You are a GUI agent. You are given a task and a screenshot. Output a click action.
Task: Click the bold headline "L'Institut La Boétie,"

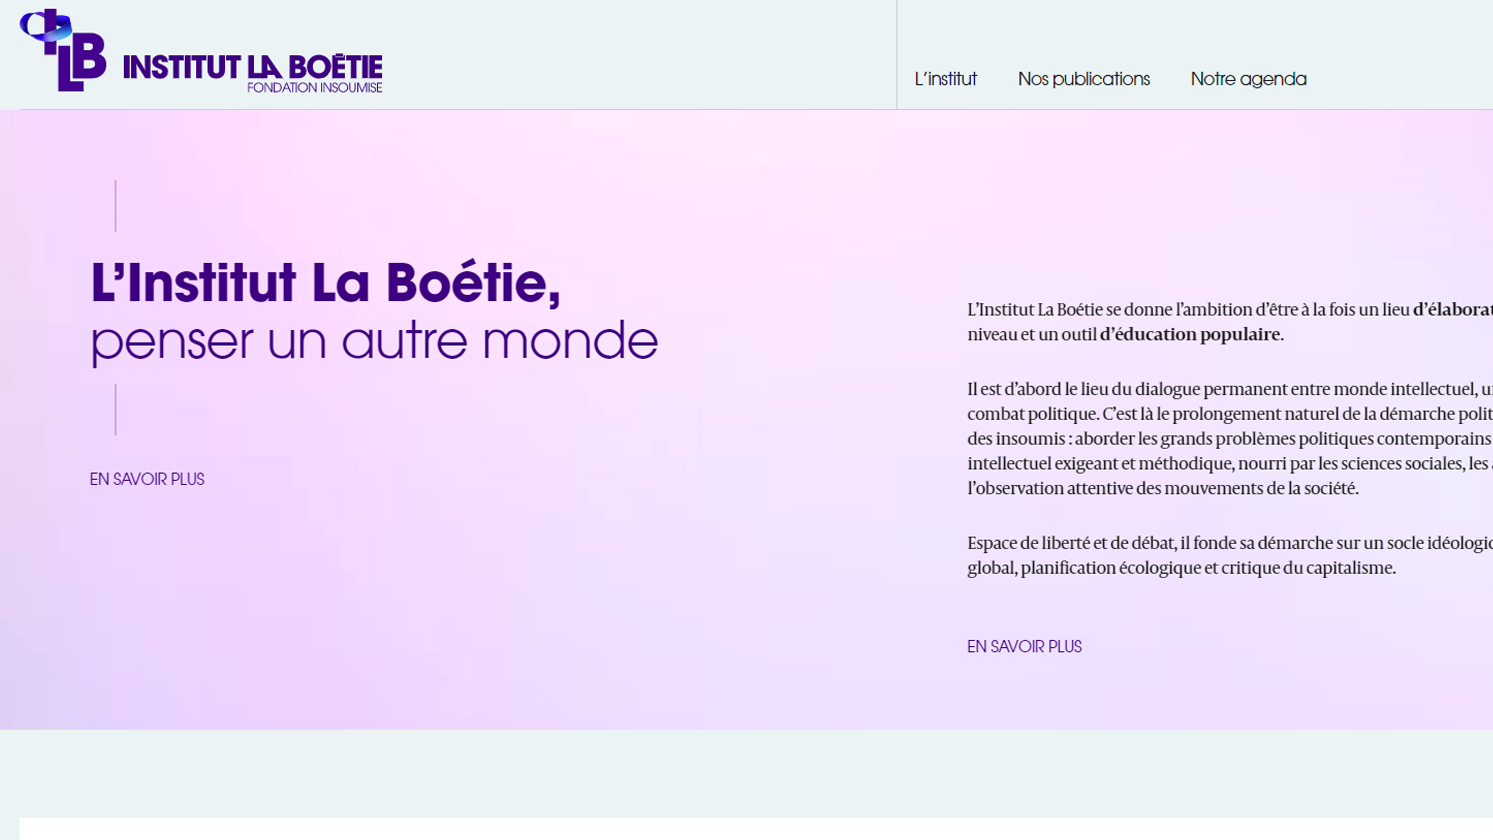(325, 282)
